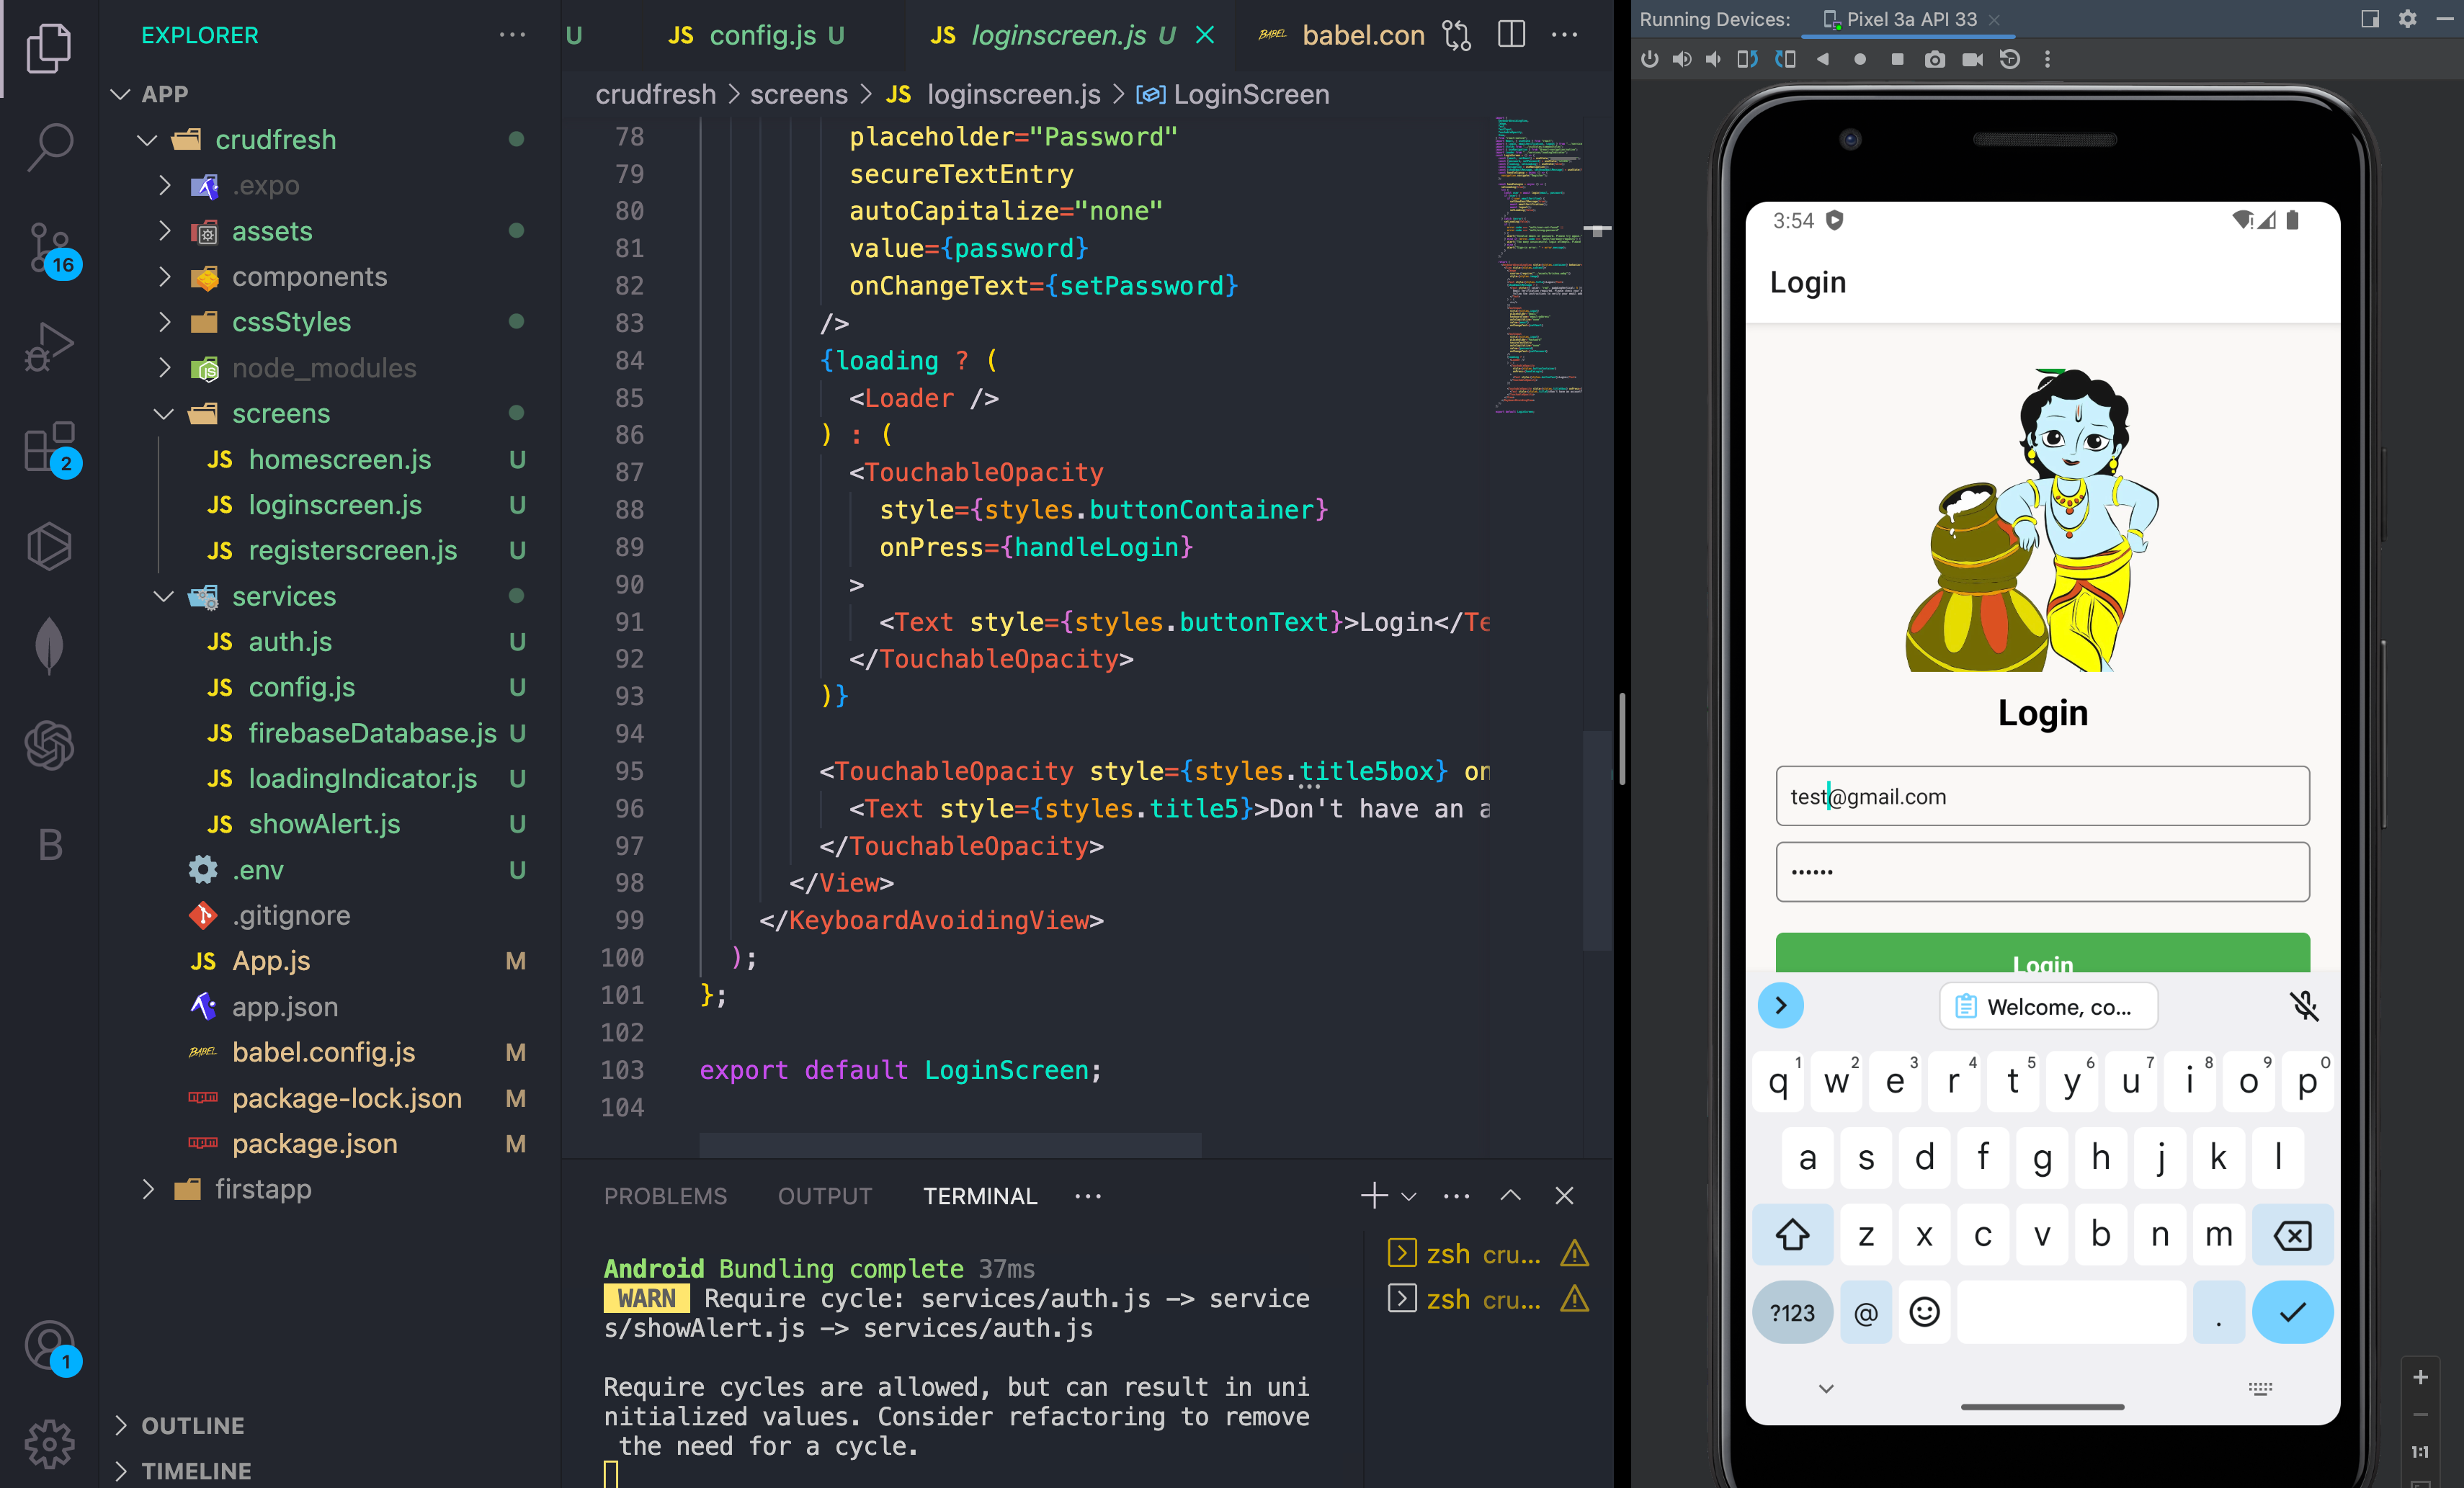Click the editor horizontal scrollbar
The height and width of the screenshot is (1488, 2464).
pos(950,1145)
